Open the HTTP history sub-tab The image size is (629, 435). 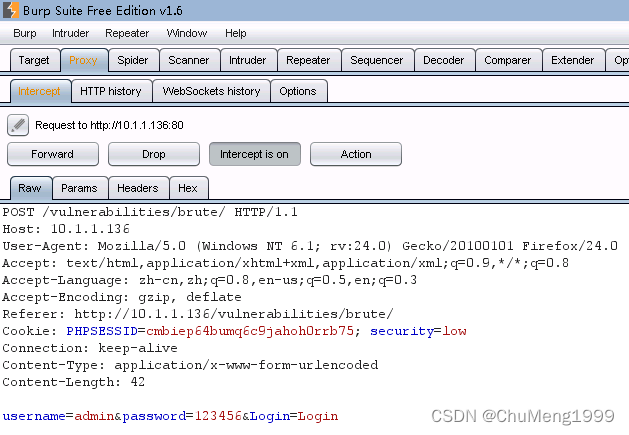(x=111, y=91)
